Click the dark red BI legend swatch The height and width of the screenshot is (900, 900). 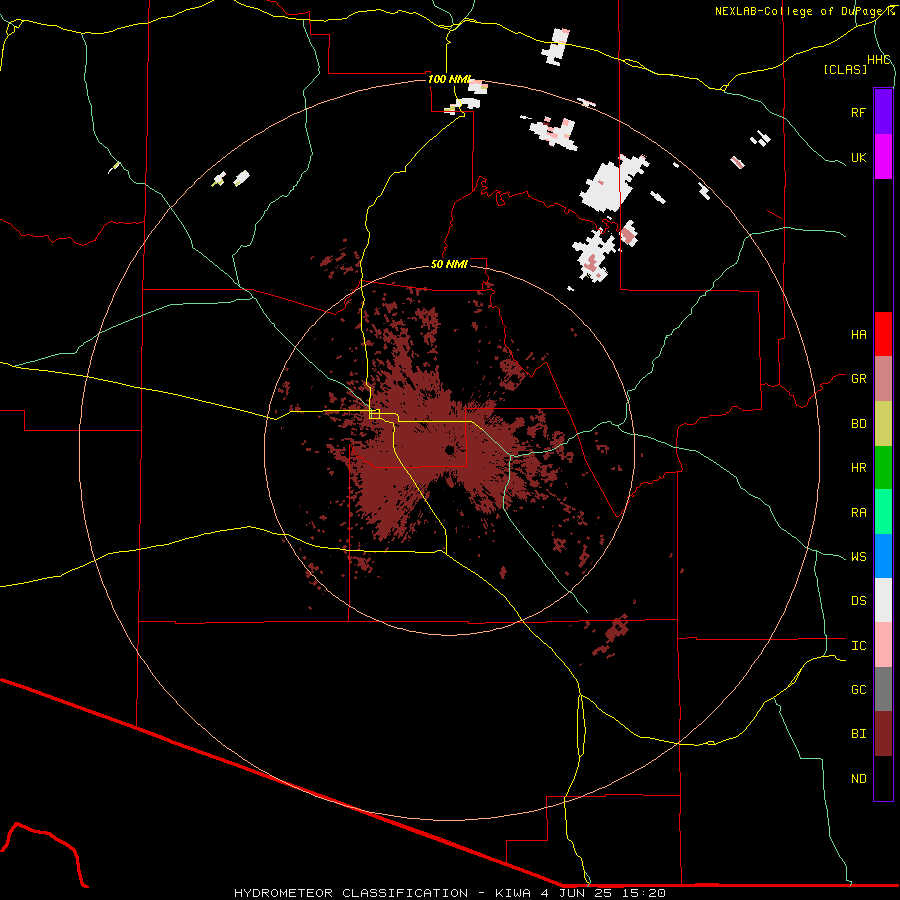pos(883,734)
